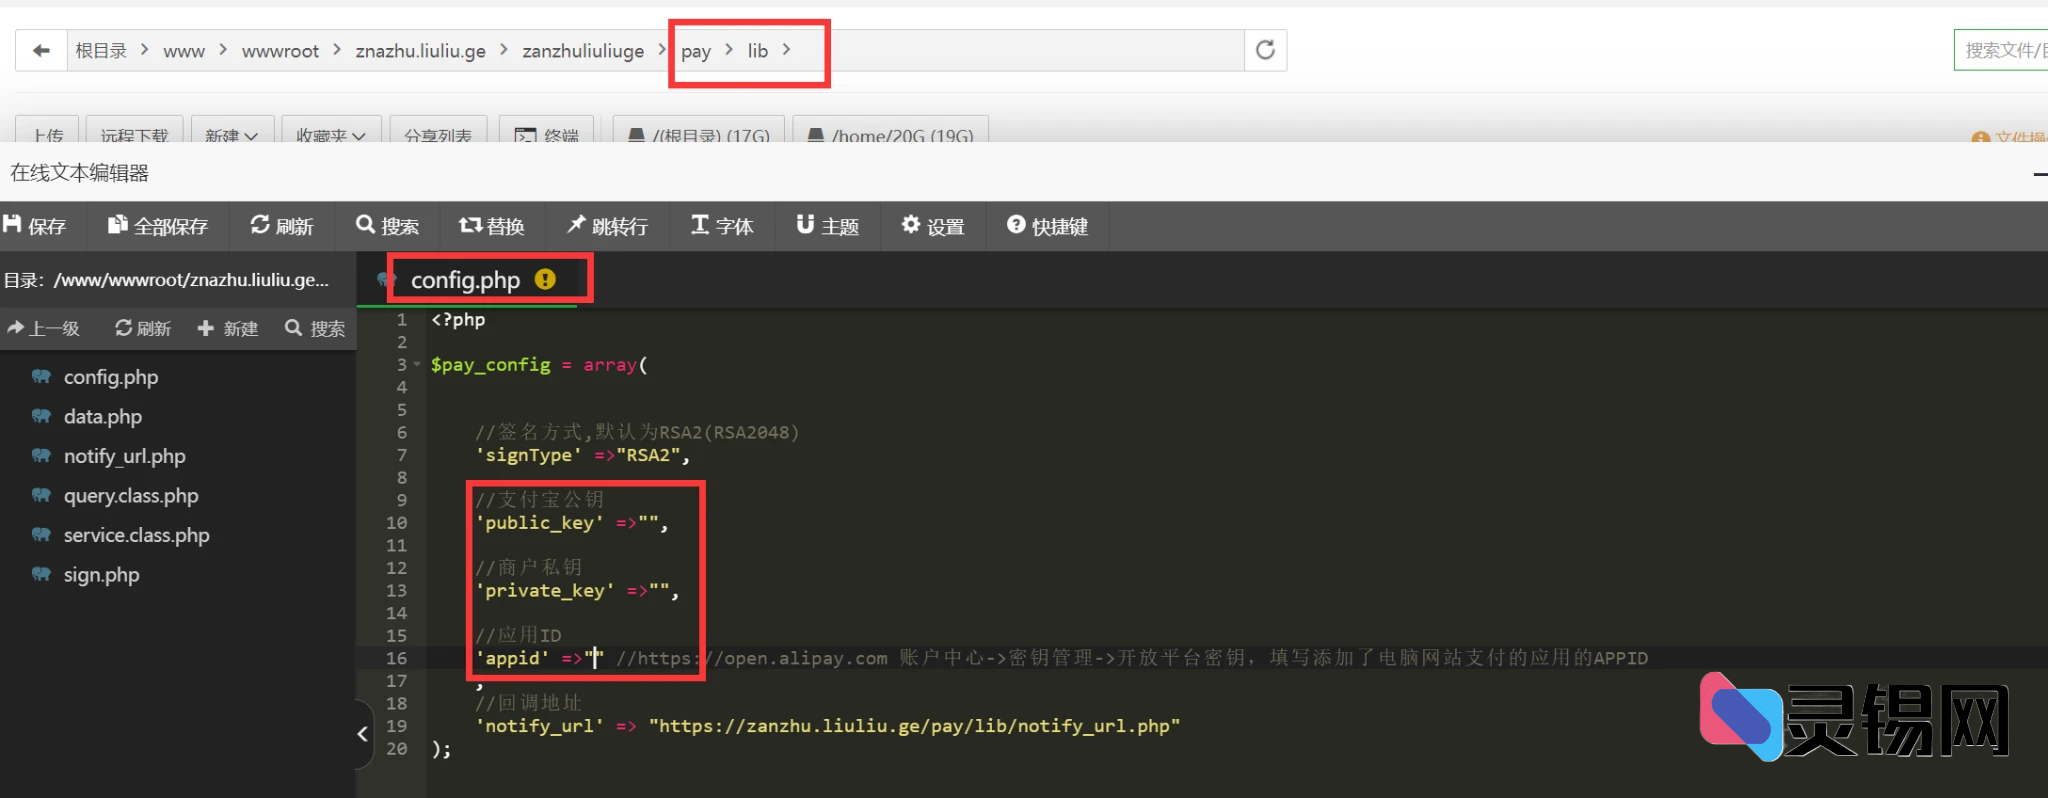The image size is (2048, 798).
Task: Show the Shortcuts (快捷键) help
Action: 1047,226
